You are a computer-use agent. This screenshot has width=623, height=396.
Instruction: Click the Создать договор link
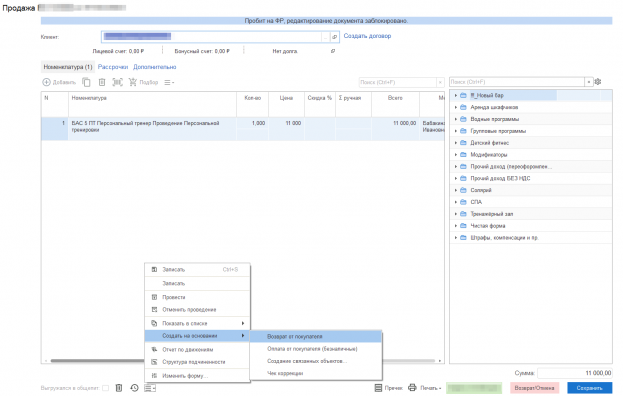pyautogui.click(x=367, y=36)
